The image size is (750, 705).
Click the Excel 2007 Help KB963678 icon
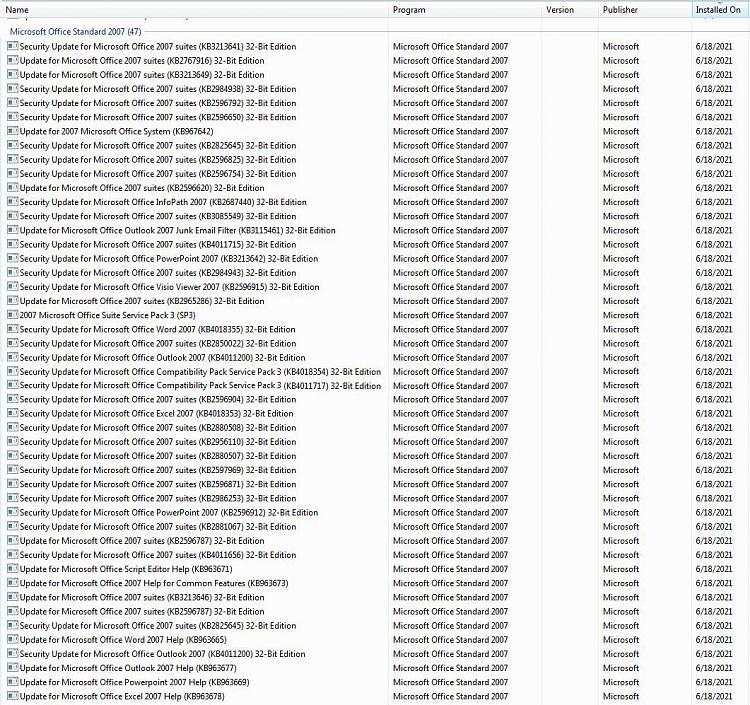pos(12,696)
